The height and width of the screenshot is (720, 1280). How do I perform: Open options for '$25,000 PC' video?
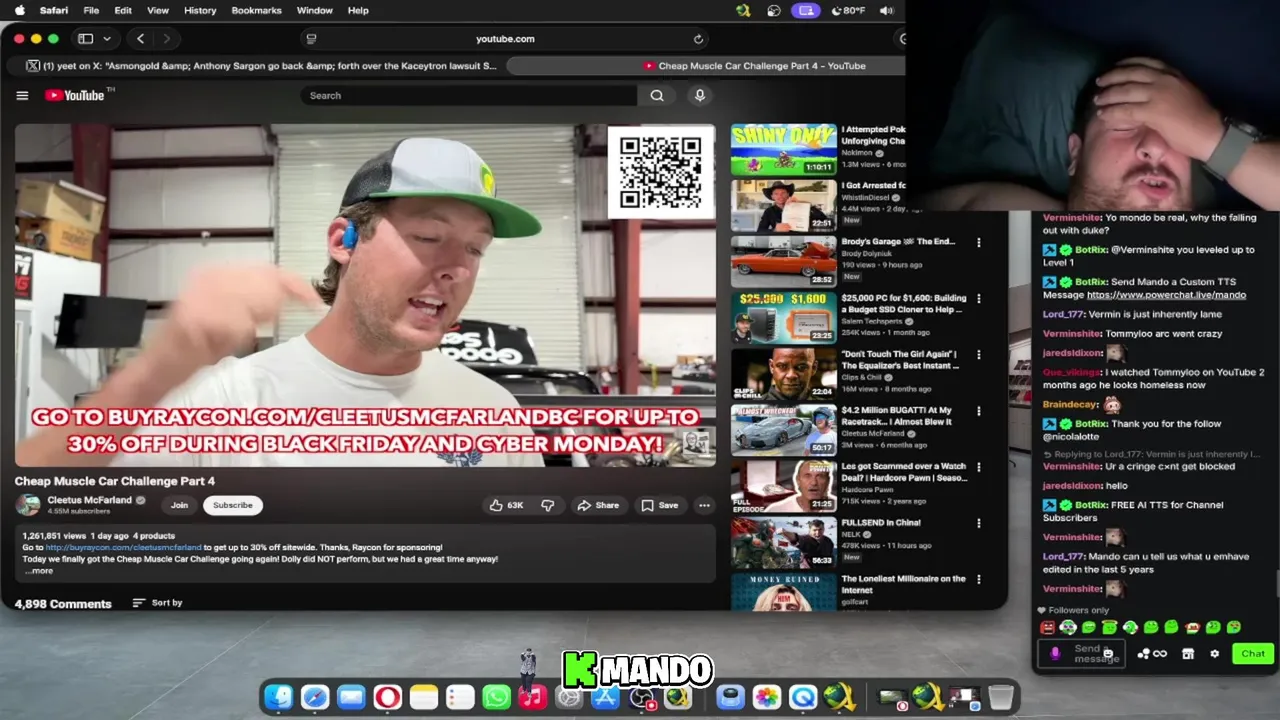coord(978,299)
